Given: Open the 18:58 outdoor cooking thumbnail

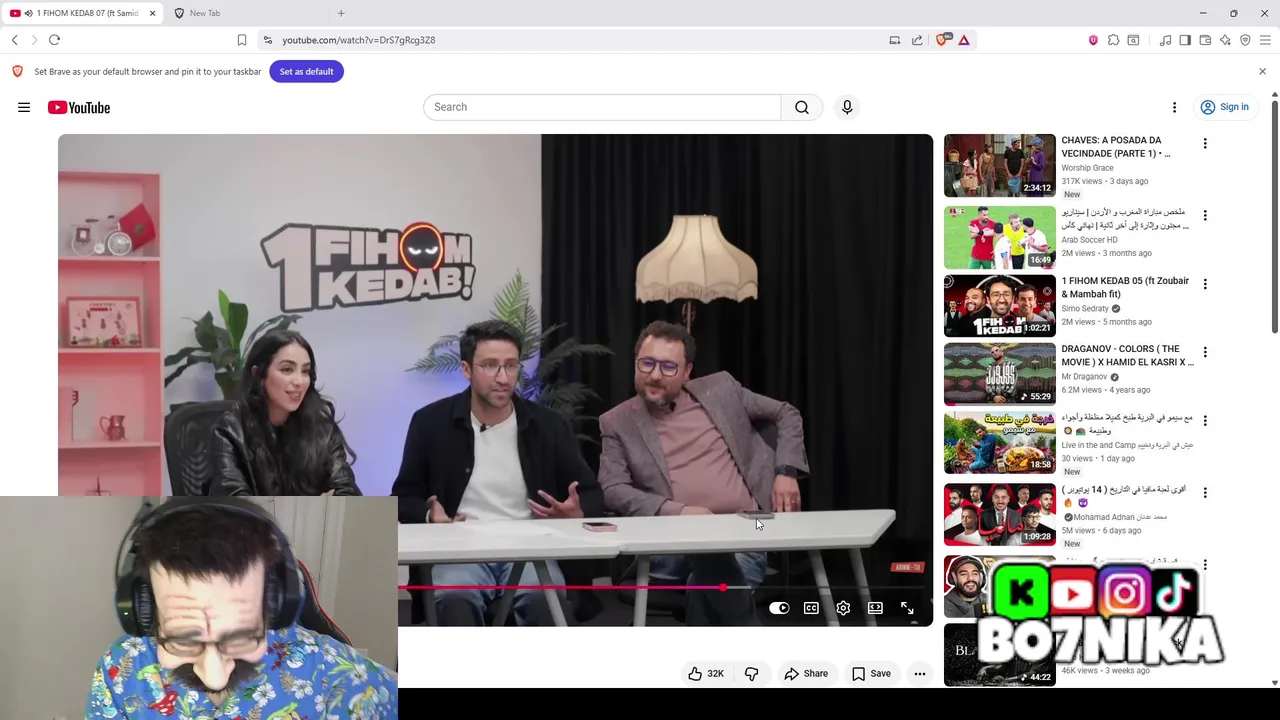Looking at the screenshot, I should 999,443.
